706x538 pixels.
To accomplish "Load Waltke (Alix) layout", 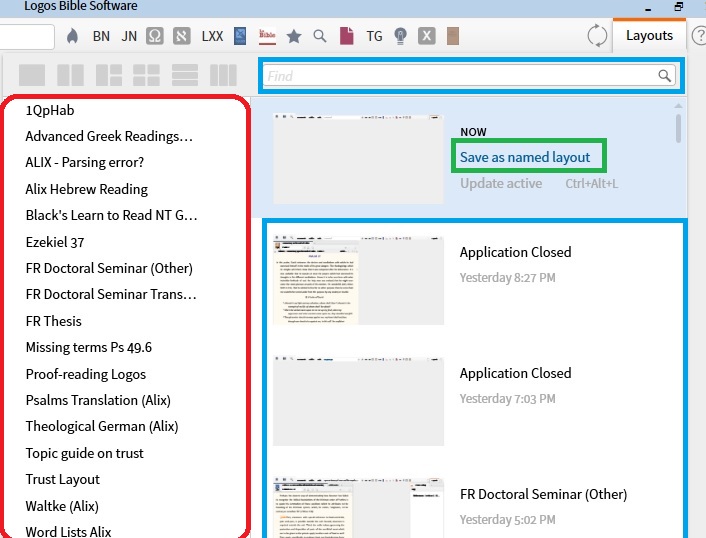I will tap(62, 506).
